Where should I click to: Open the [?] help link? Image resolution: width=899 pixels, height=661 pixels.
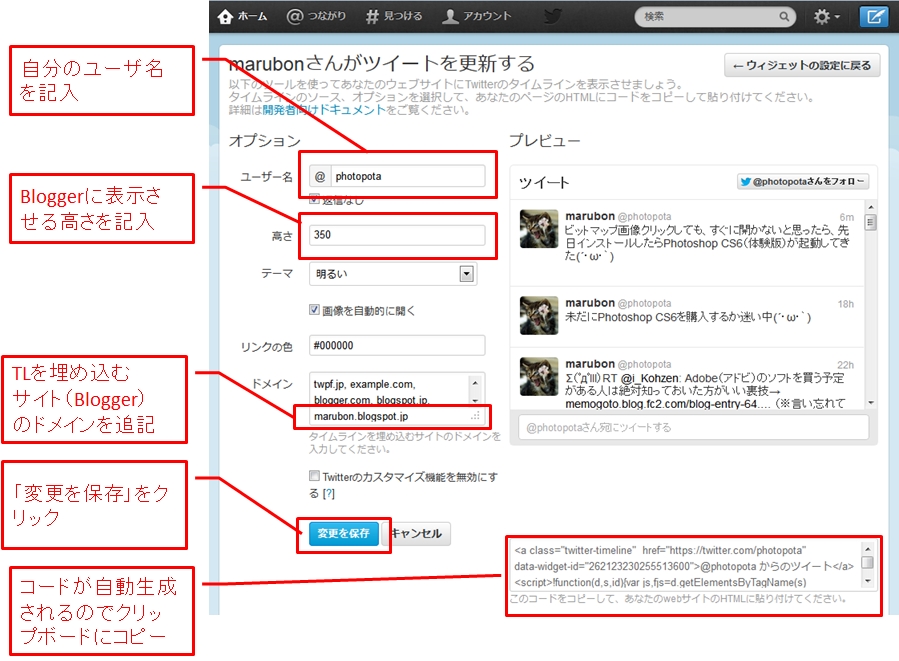329,494
